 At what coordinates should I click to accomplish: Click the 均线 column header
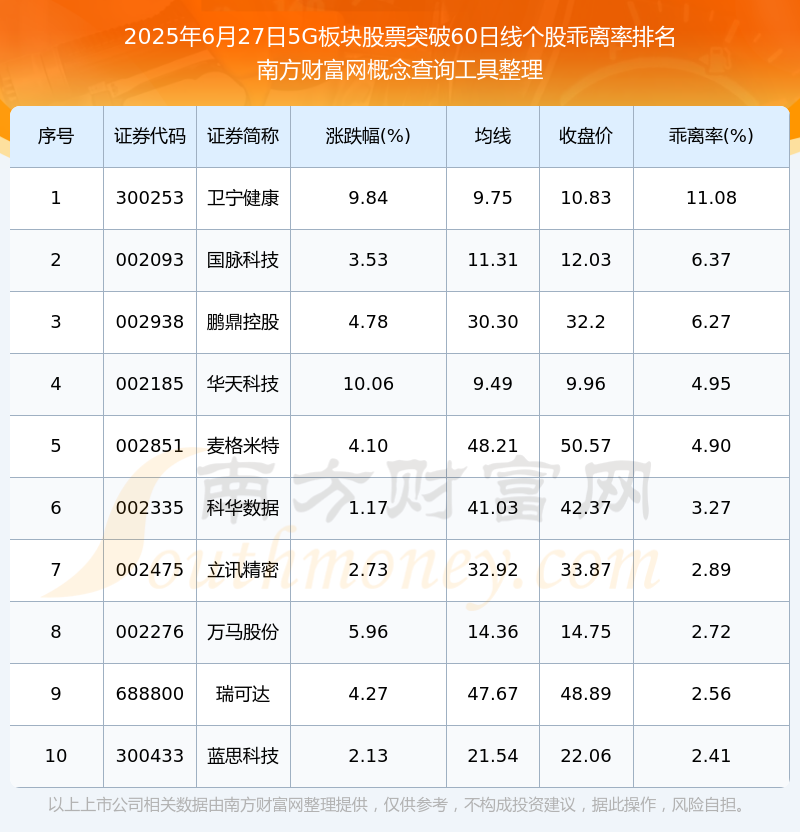(493, 136)
